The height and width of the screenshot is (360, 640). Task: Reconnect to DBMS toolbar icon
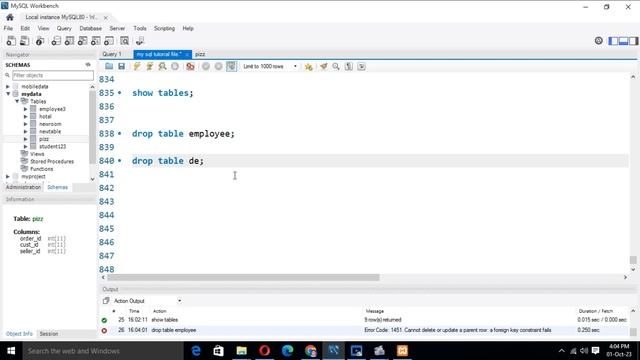click(x=140, y=41)
